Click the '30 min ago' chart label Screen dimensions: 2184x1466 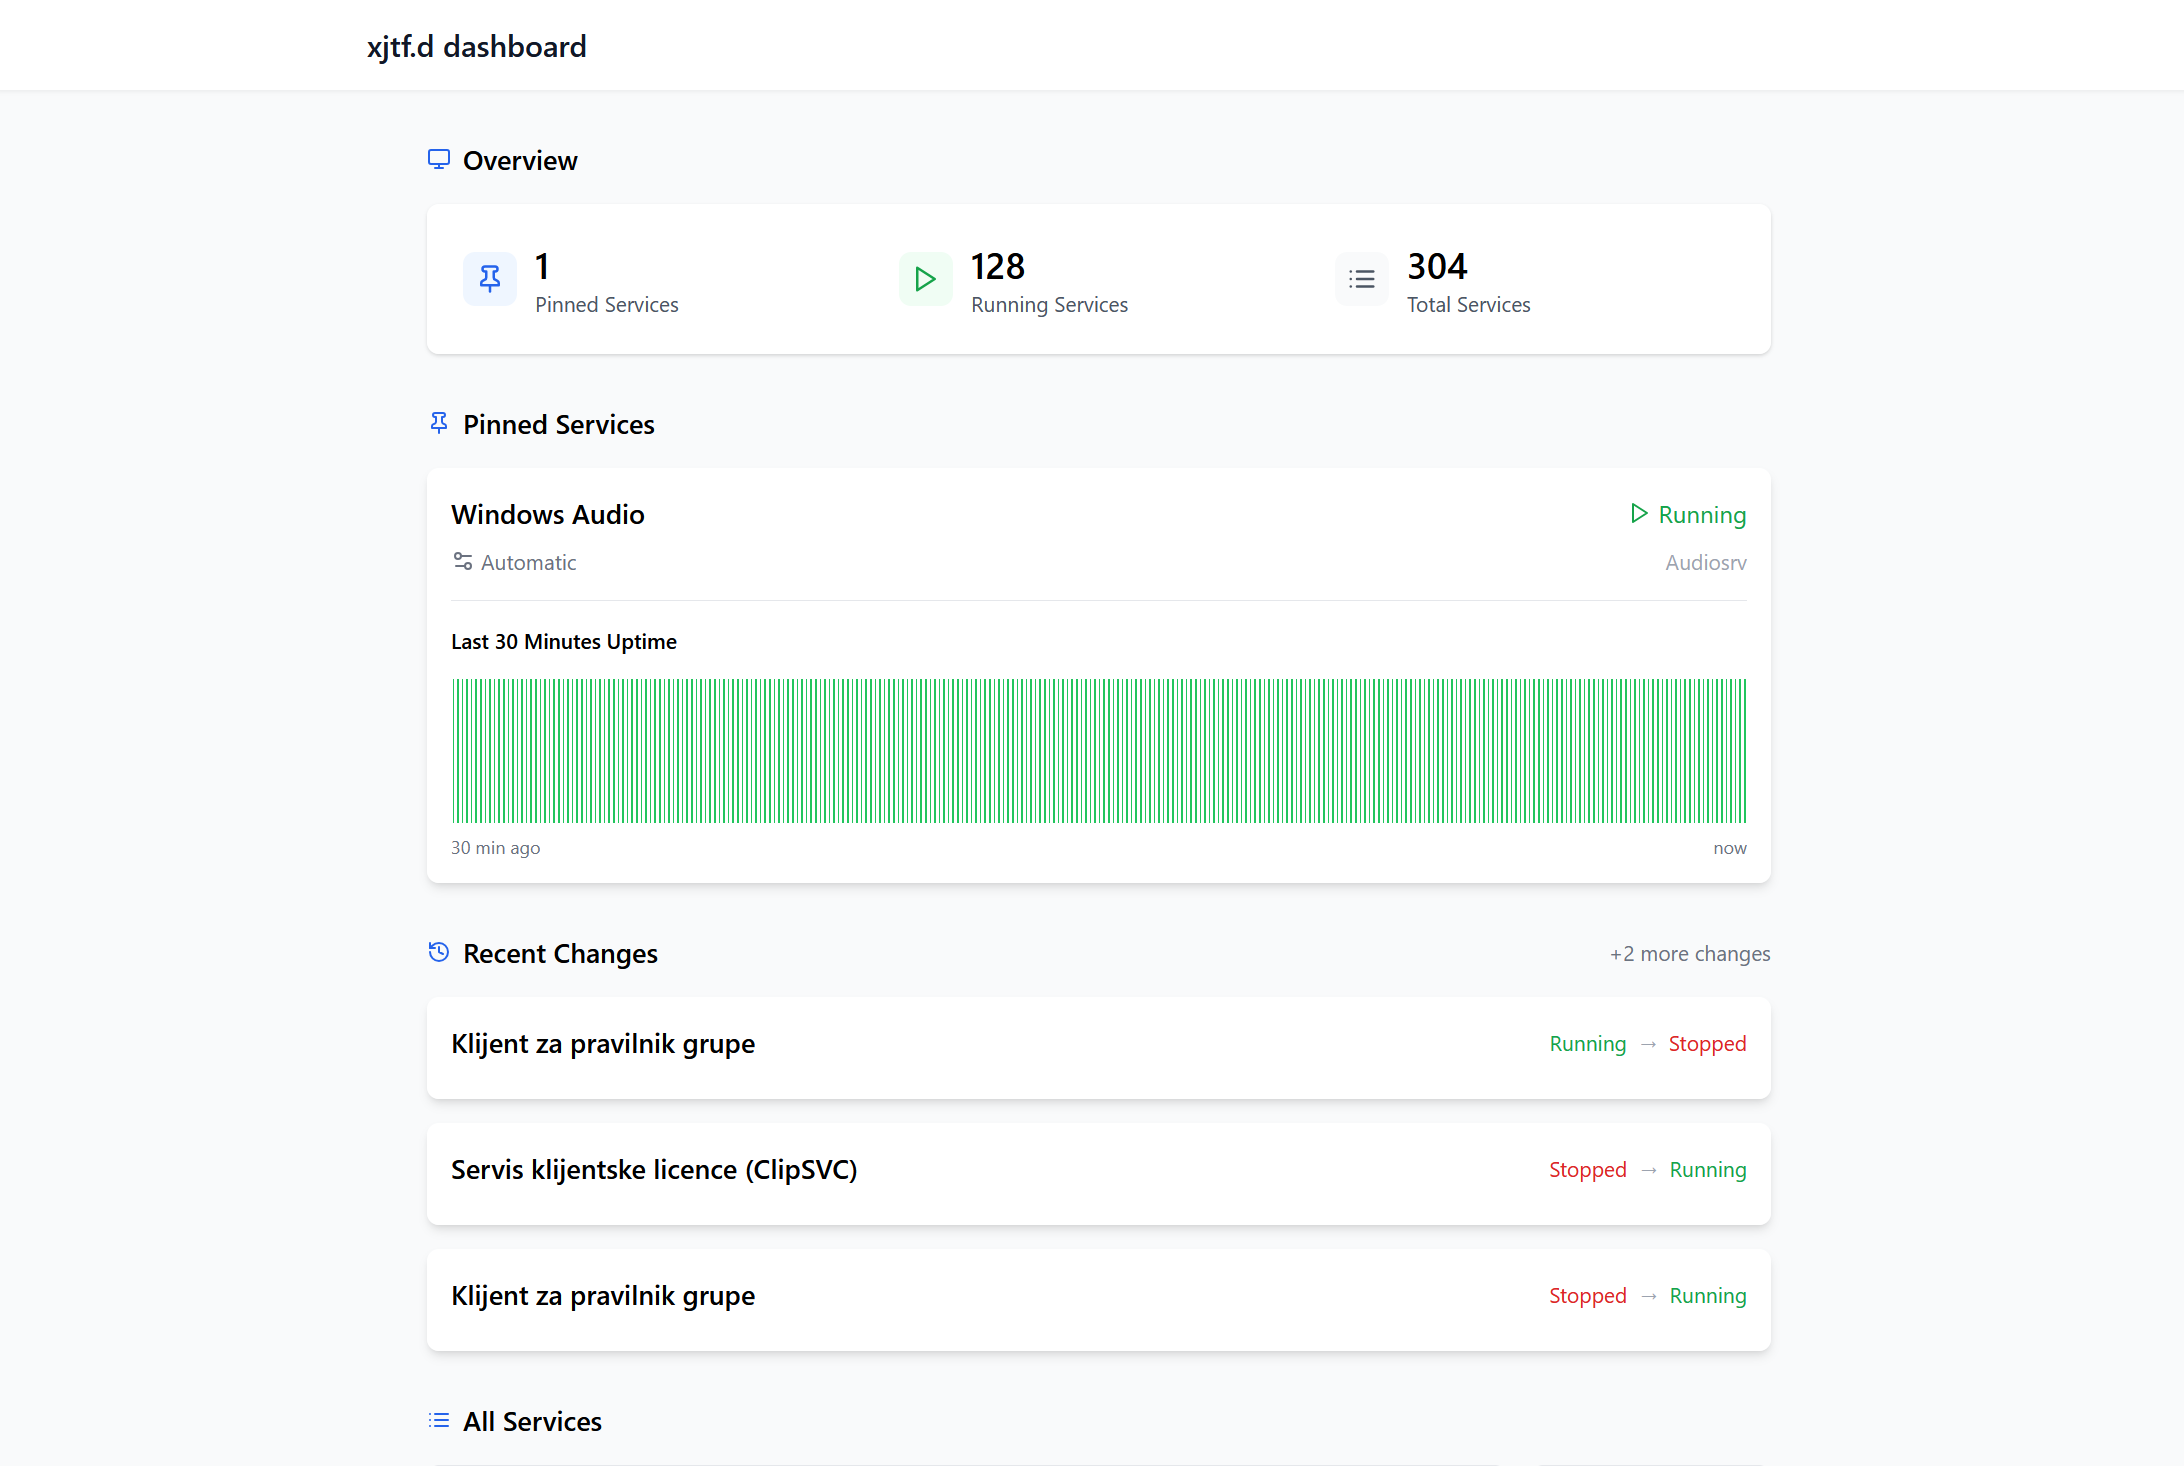pos(495,848)
